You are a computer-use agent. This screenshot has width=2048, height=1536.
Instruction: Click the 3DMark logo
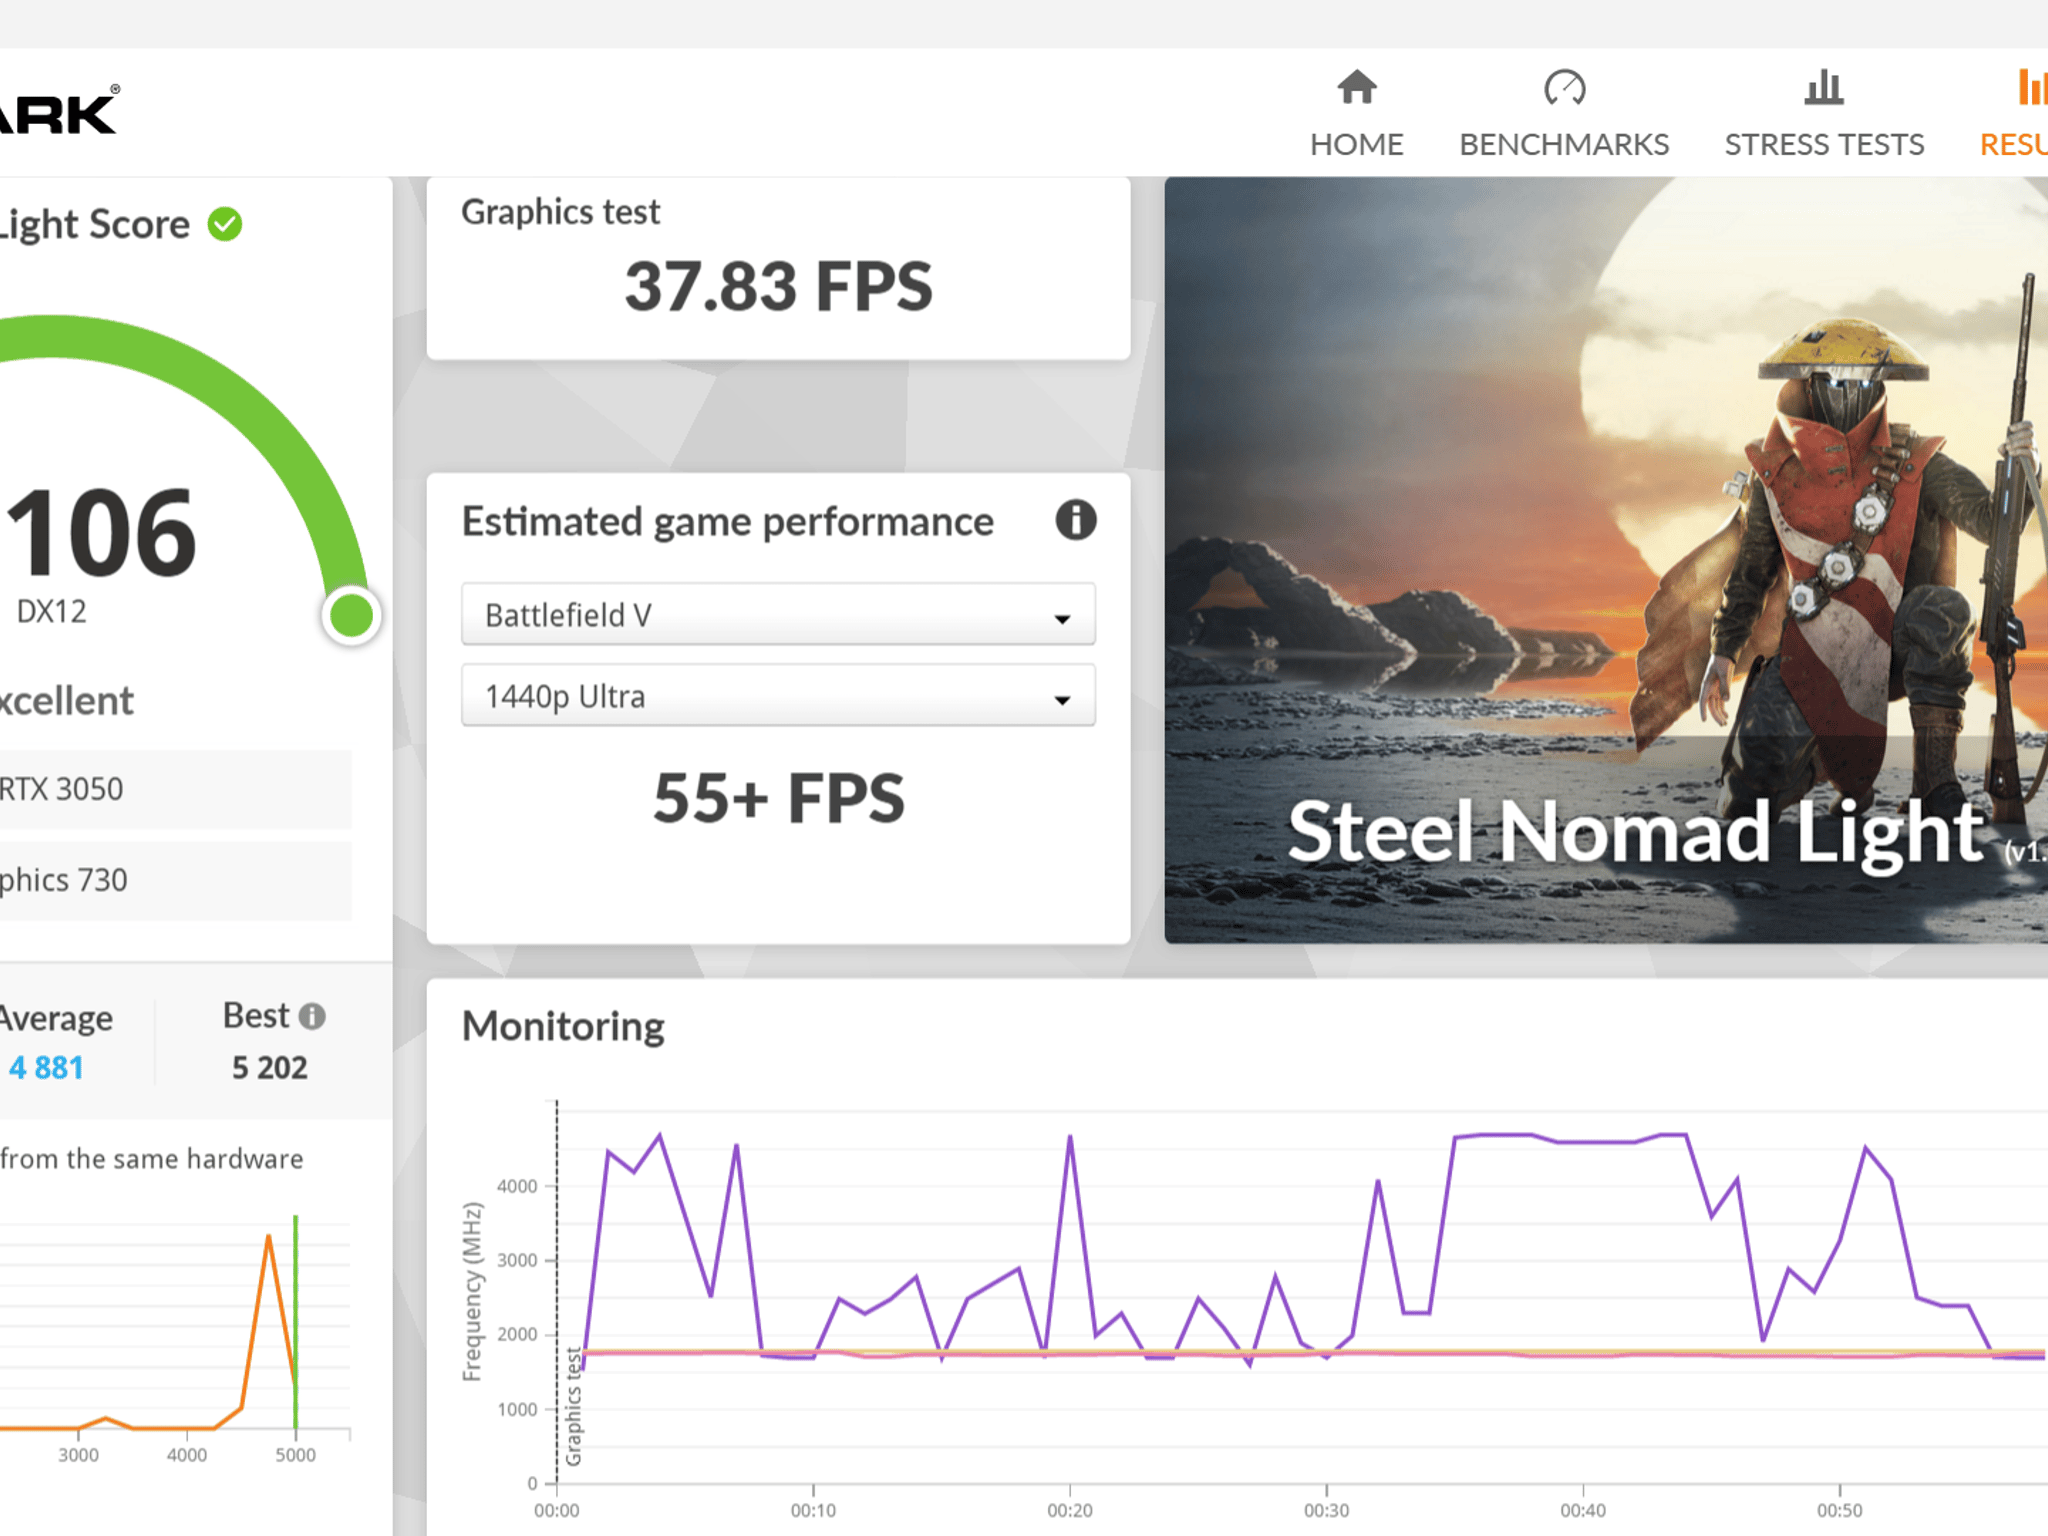tap(58, 110)
